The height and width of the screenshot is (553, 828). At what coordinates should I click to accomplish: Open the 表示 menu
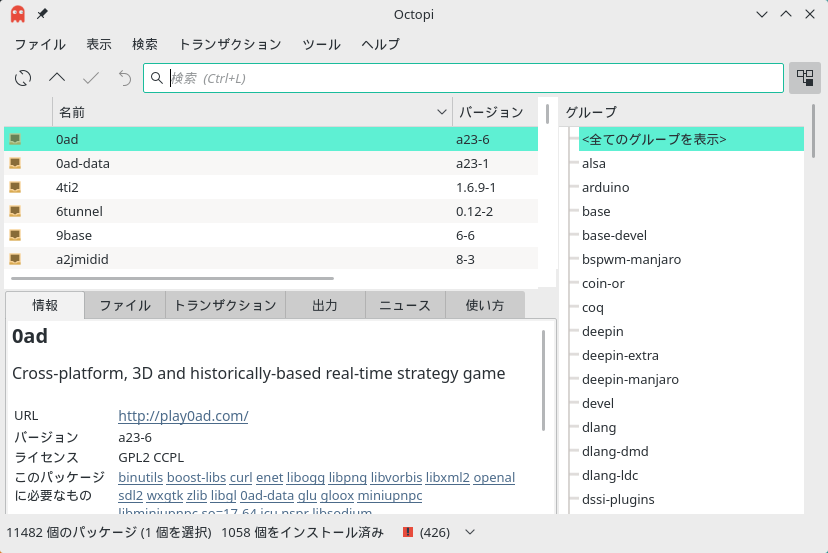(99, 44)
